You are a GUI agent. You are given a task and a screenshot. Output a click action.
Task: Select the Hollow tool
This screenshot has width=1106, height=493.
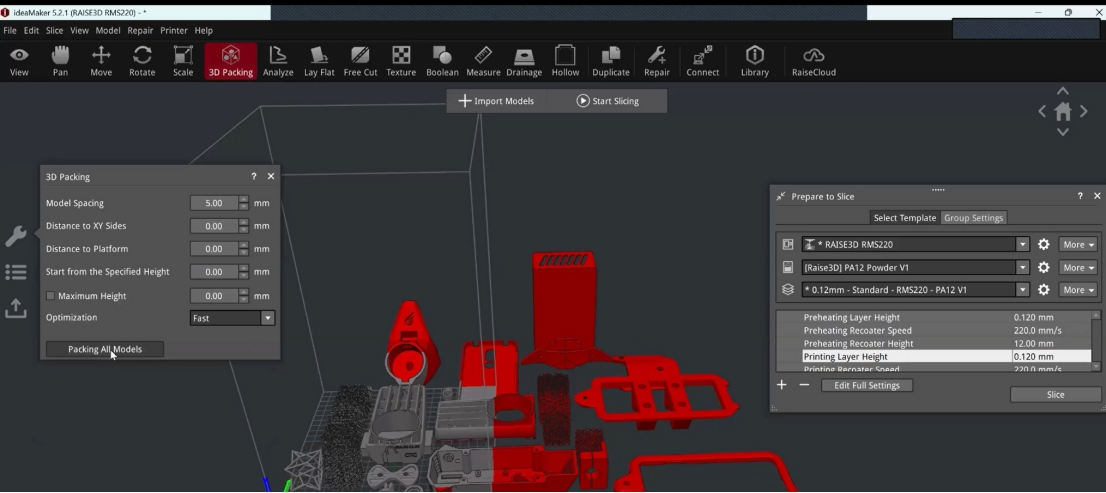click(x=565, y=61)
